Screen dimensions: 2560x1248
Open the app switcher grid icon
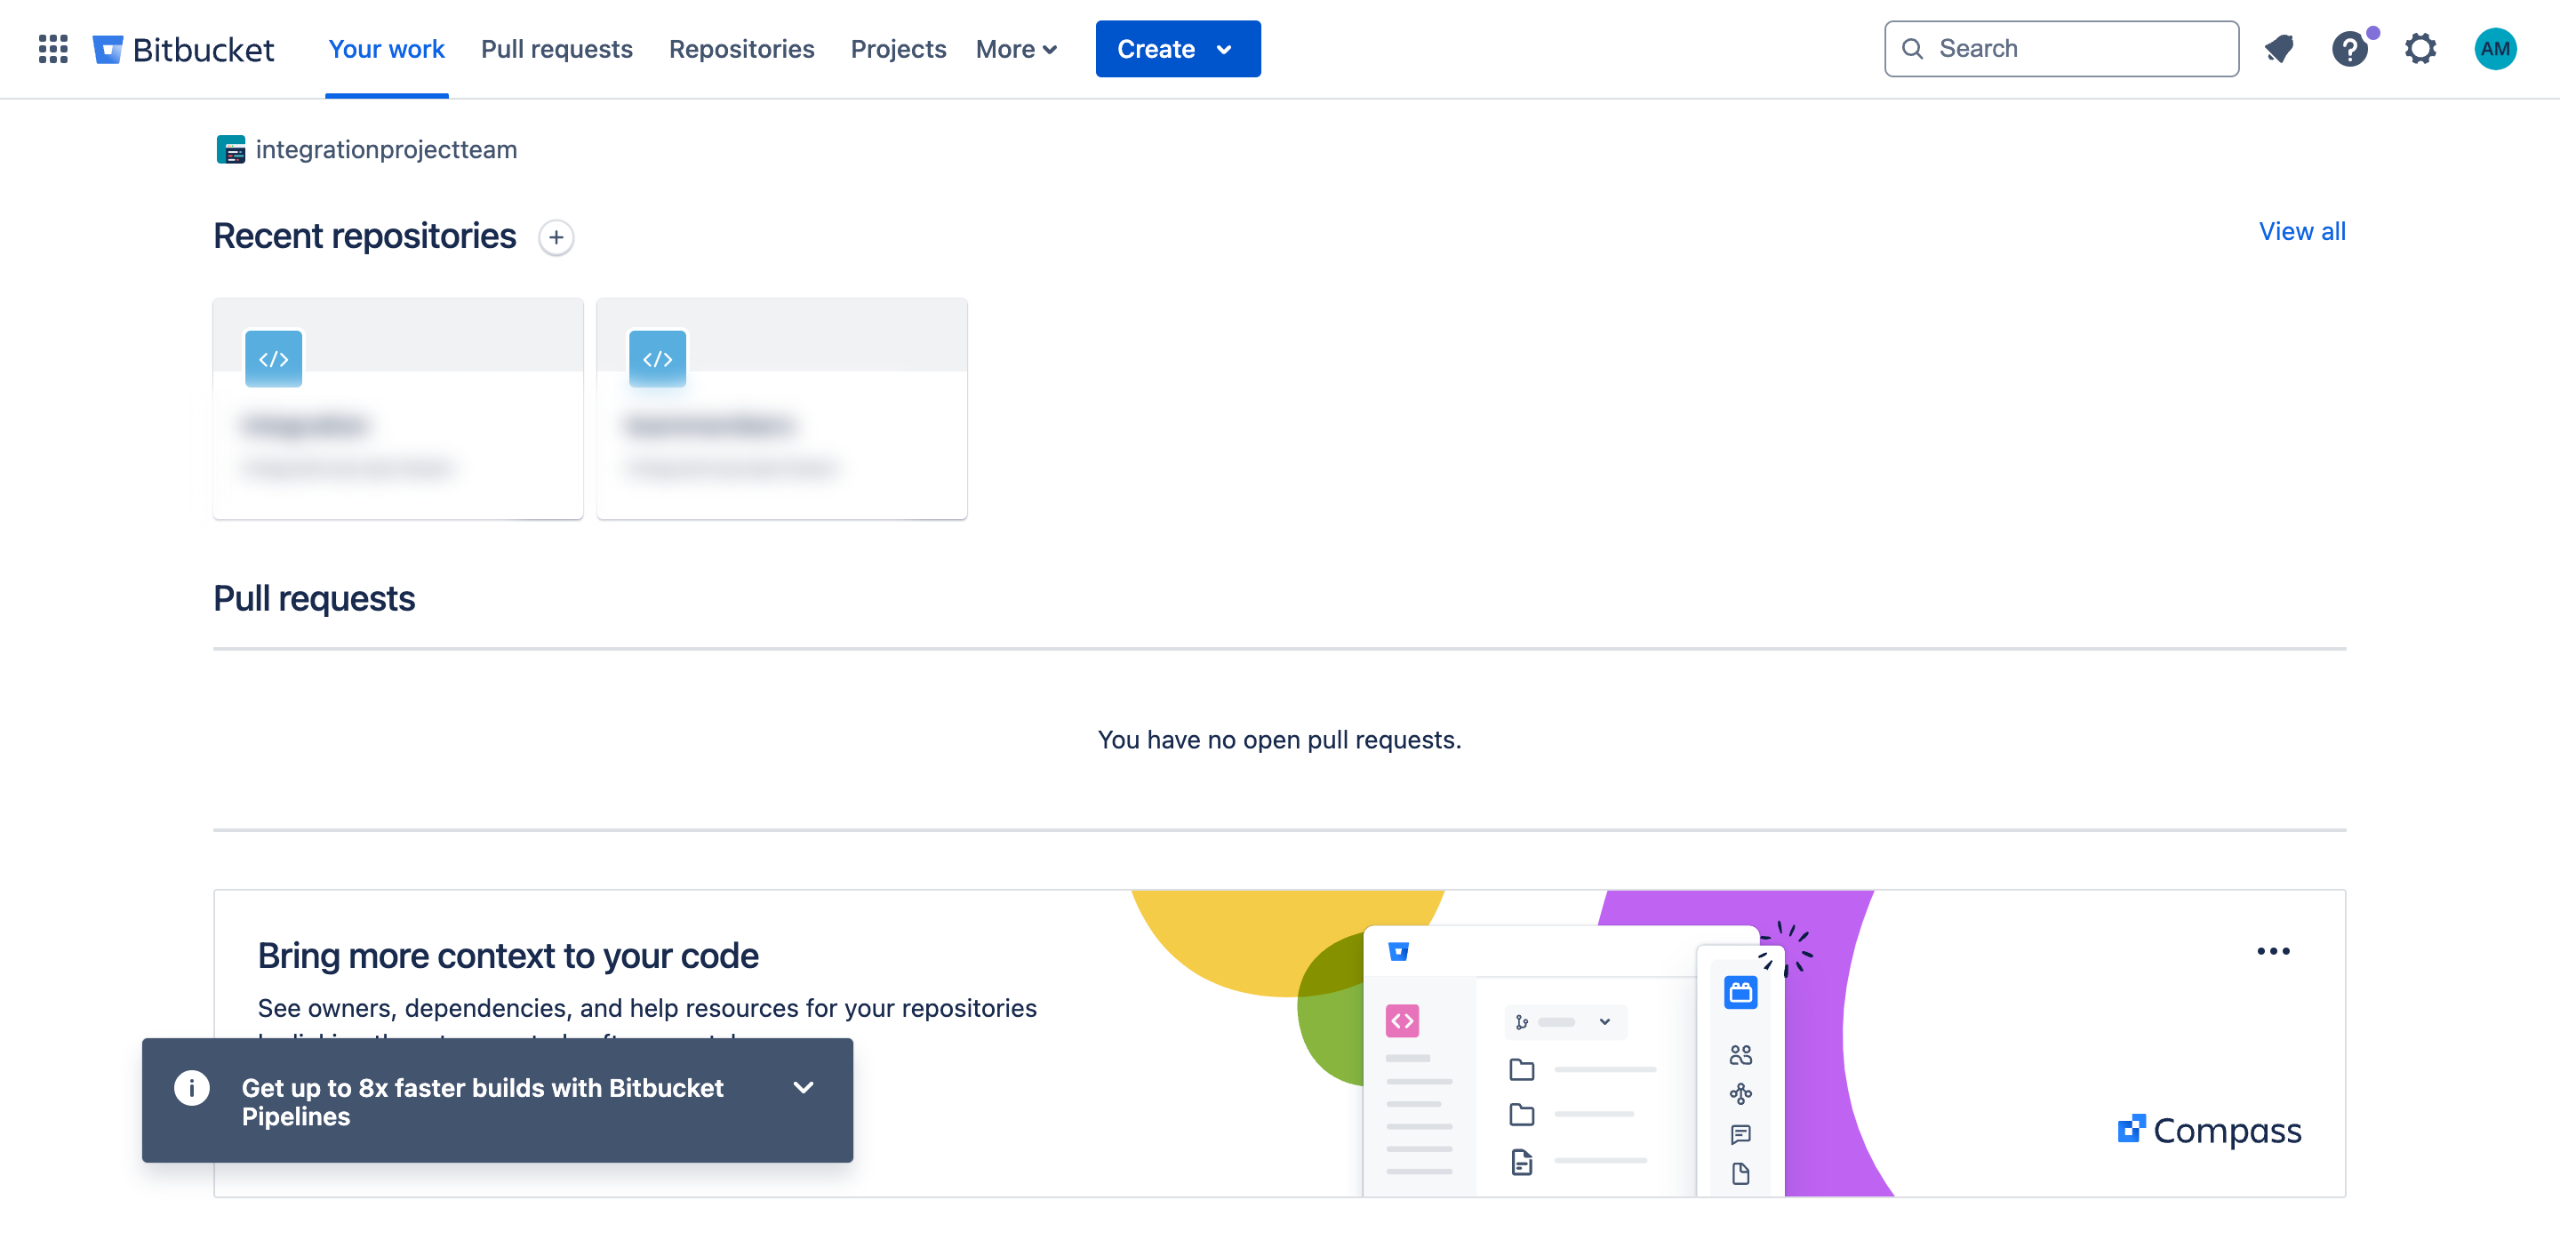[53, 48]
